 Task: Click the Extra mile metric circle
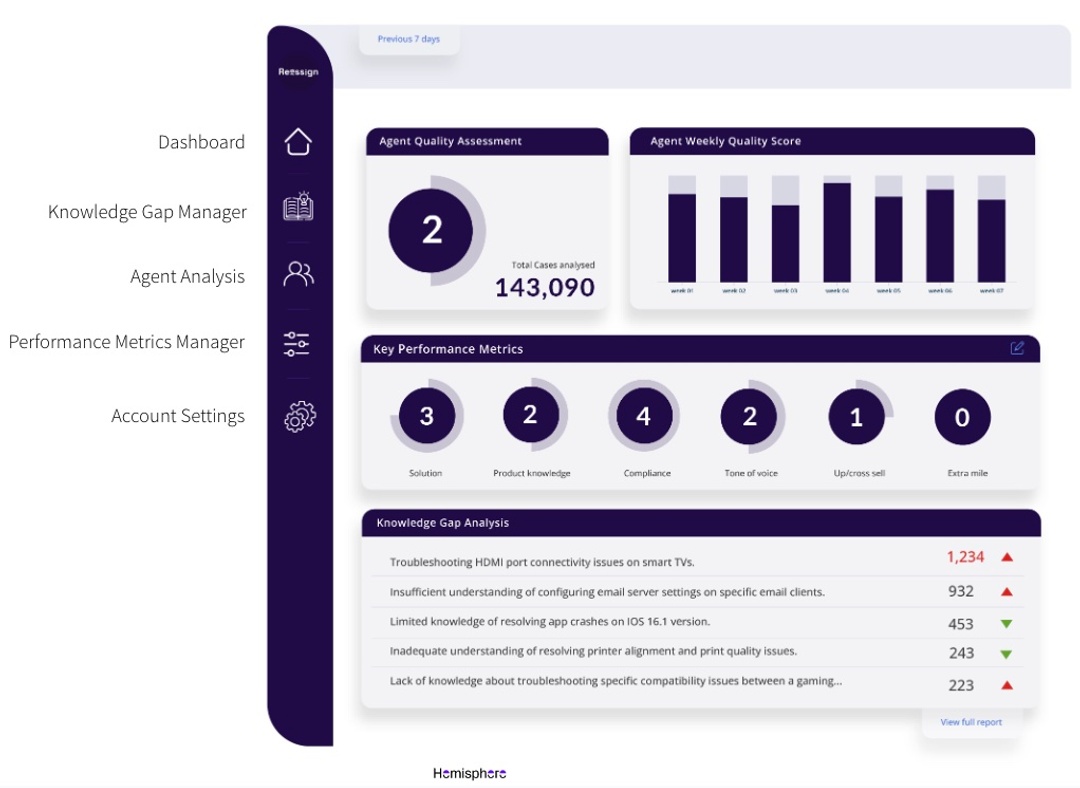tap(962, 417)
